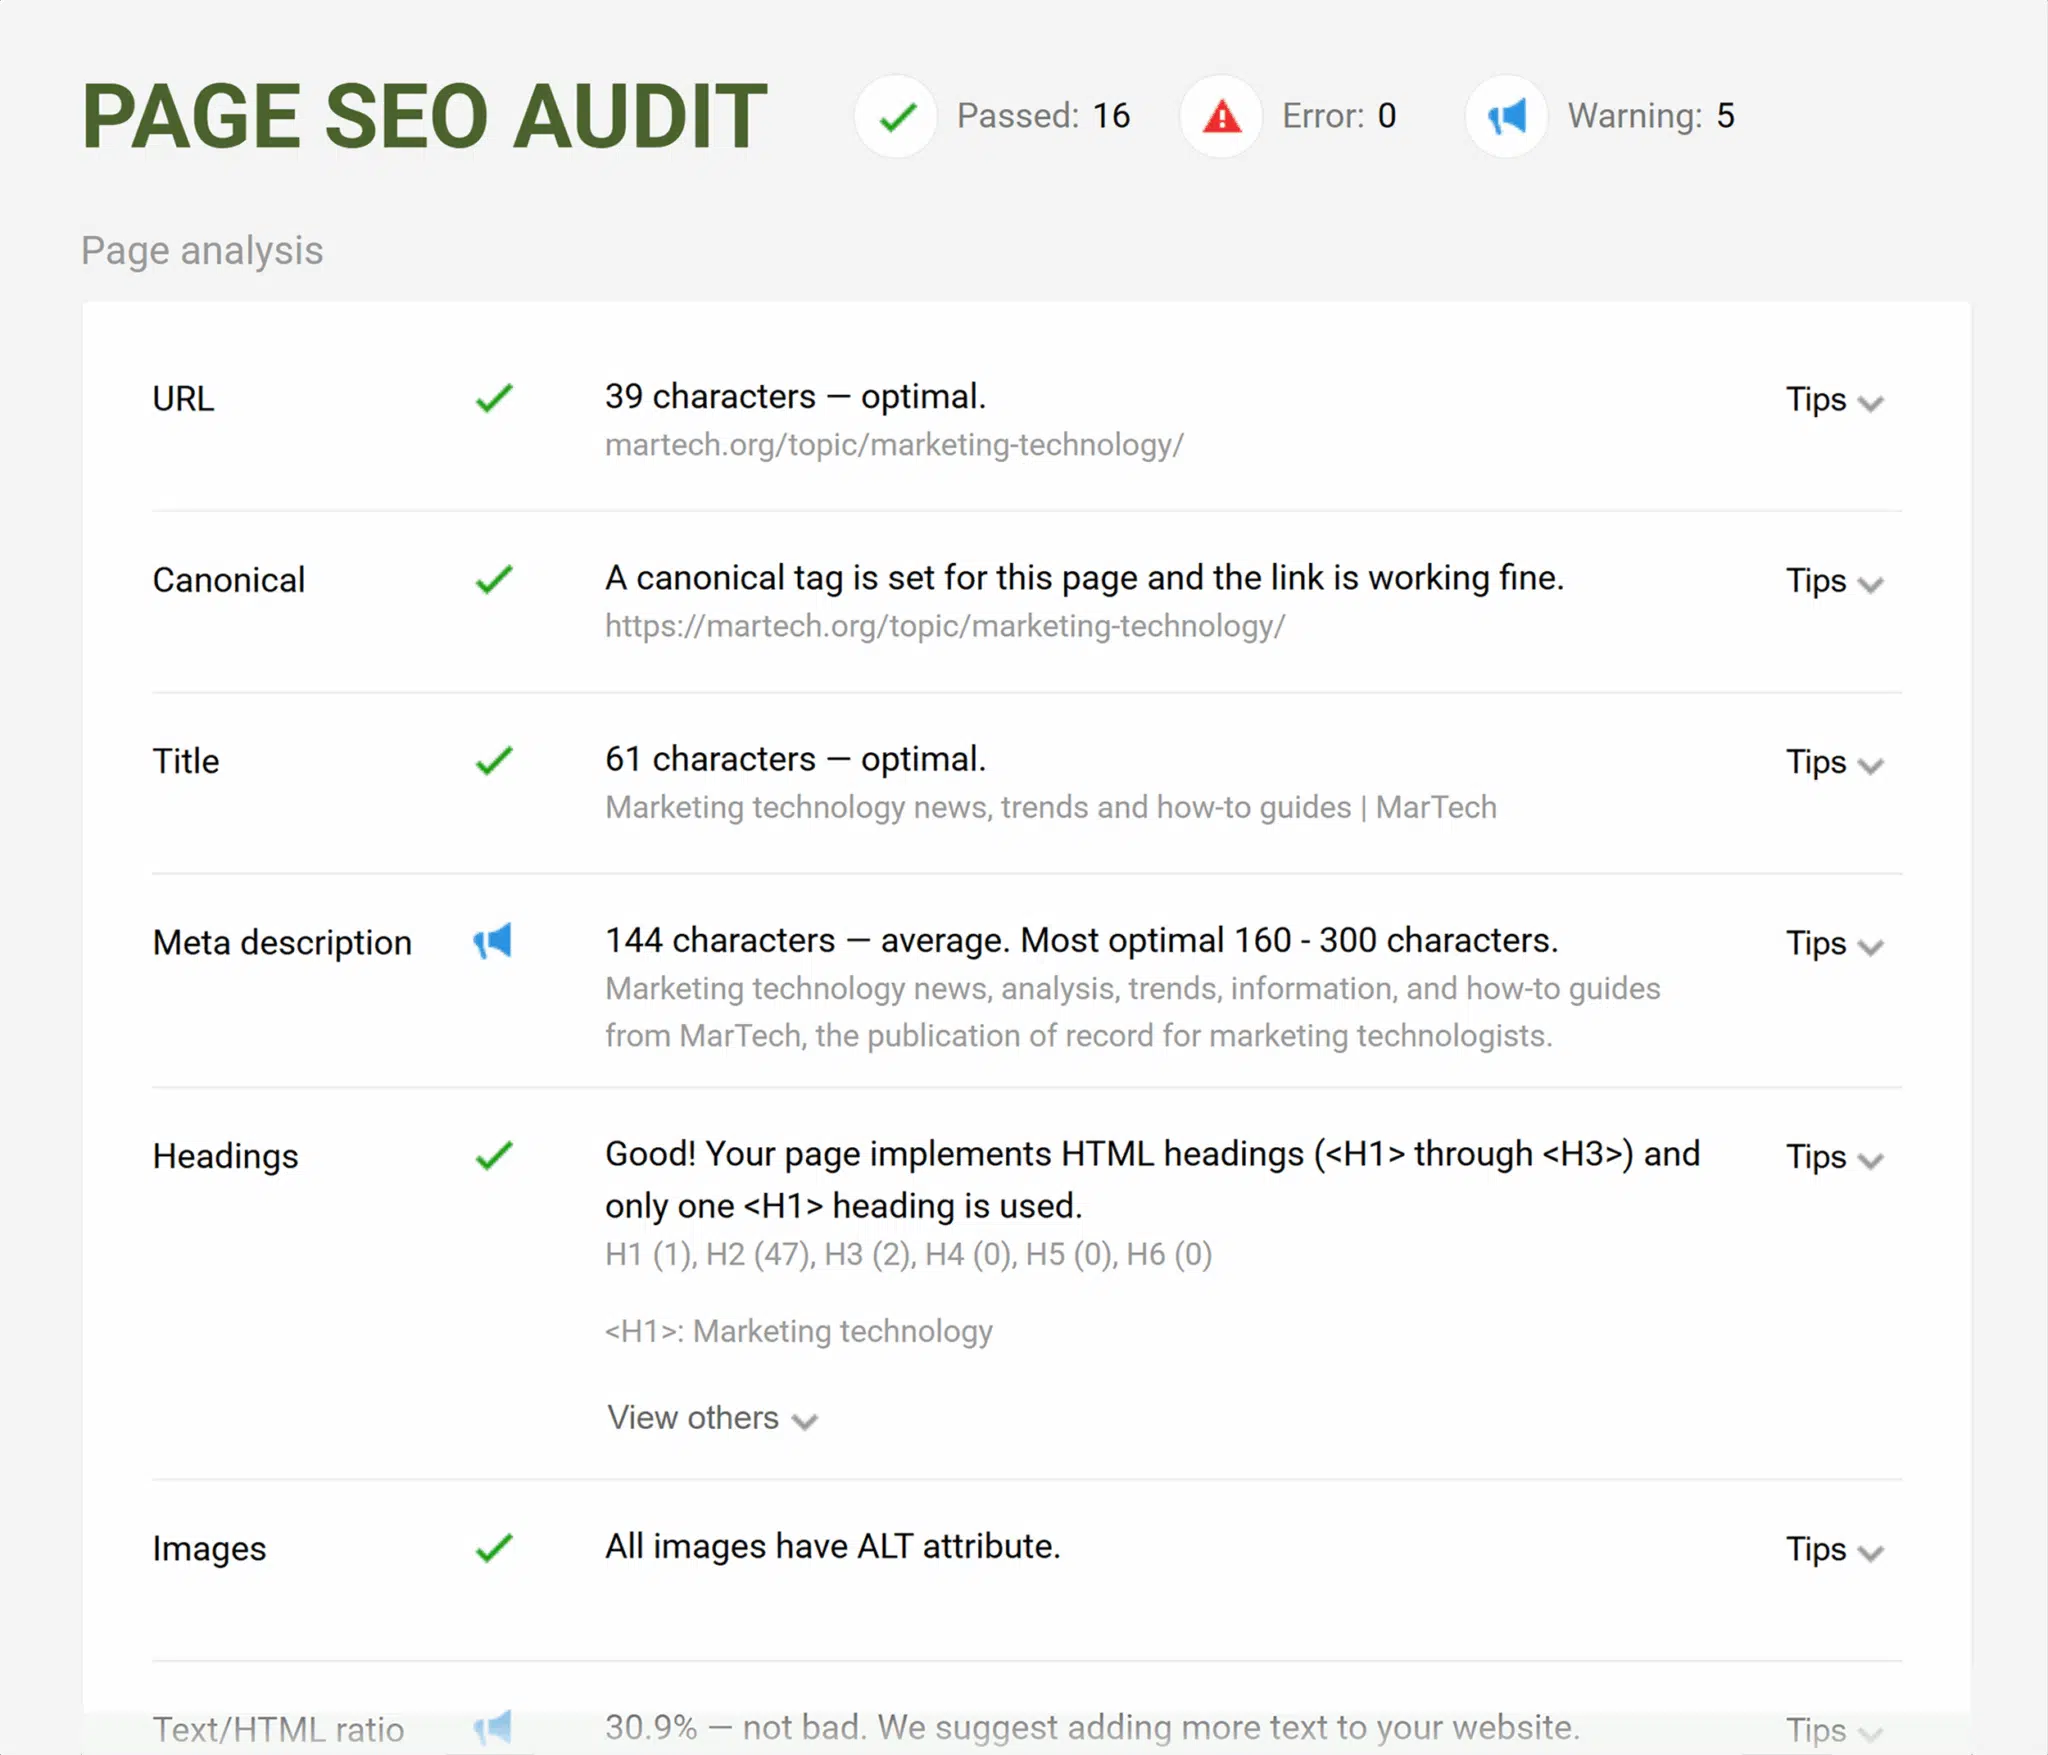The image size is (2048, 1755).
Task: Open the https://martech.org canonical link
Action: [x=945, y=626]
